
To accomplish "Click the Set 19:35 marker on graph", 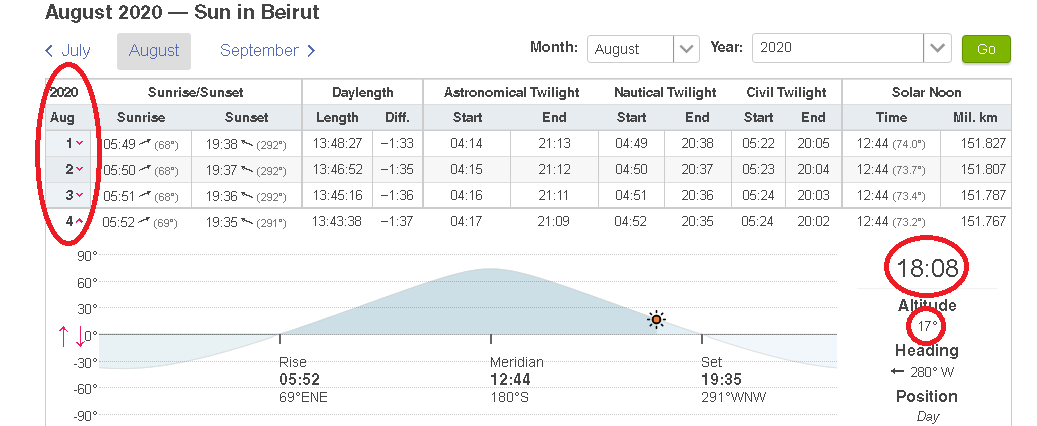I will tap(702, 339).
